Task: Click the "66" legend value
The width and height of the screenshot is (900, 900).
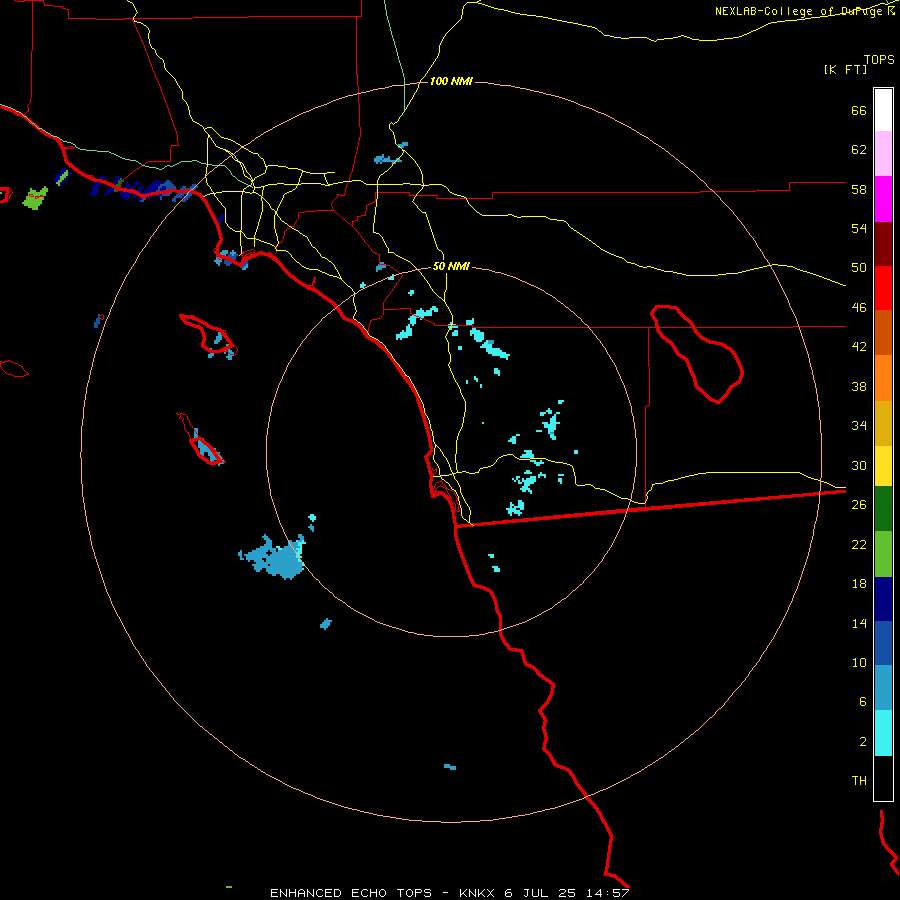Action: point(859,110)
